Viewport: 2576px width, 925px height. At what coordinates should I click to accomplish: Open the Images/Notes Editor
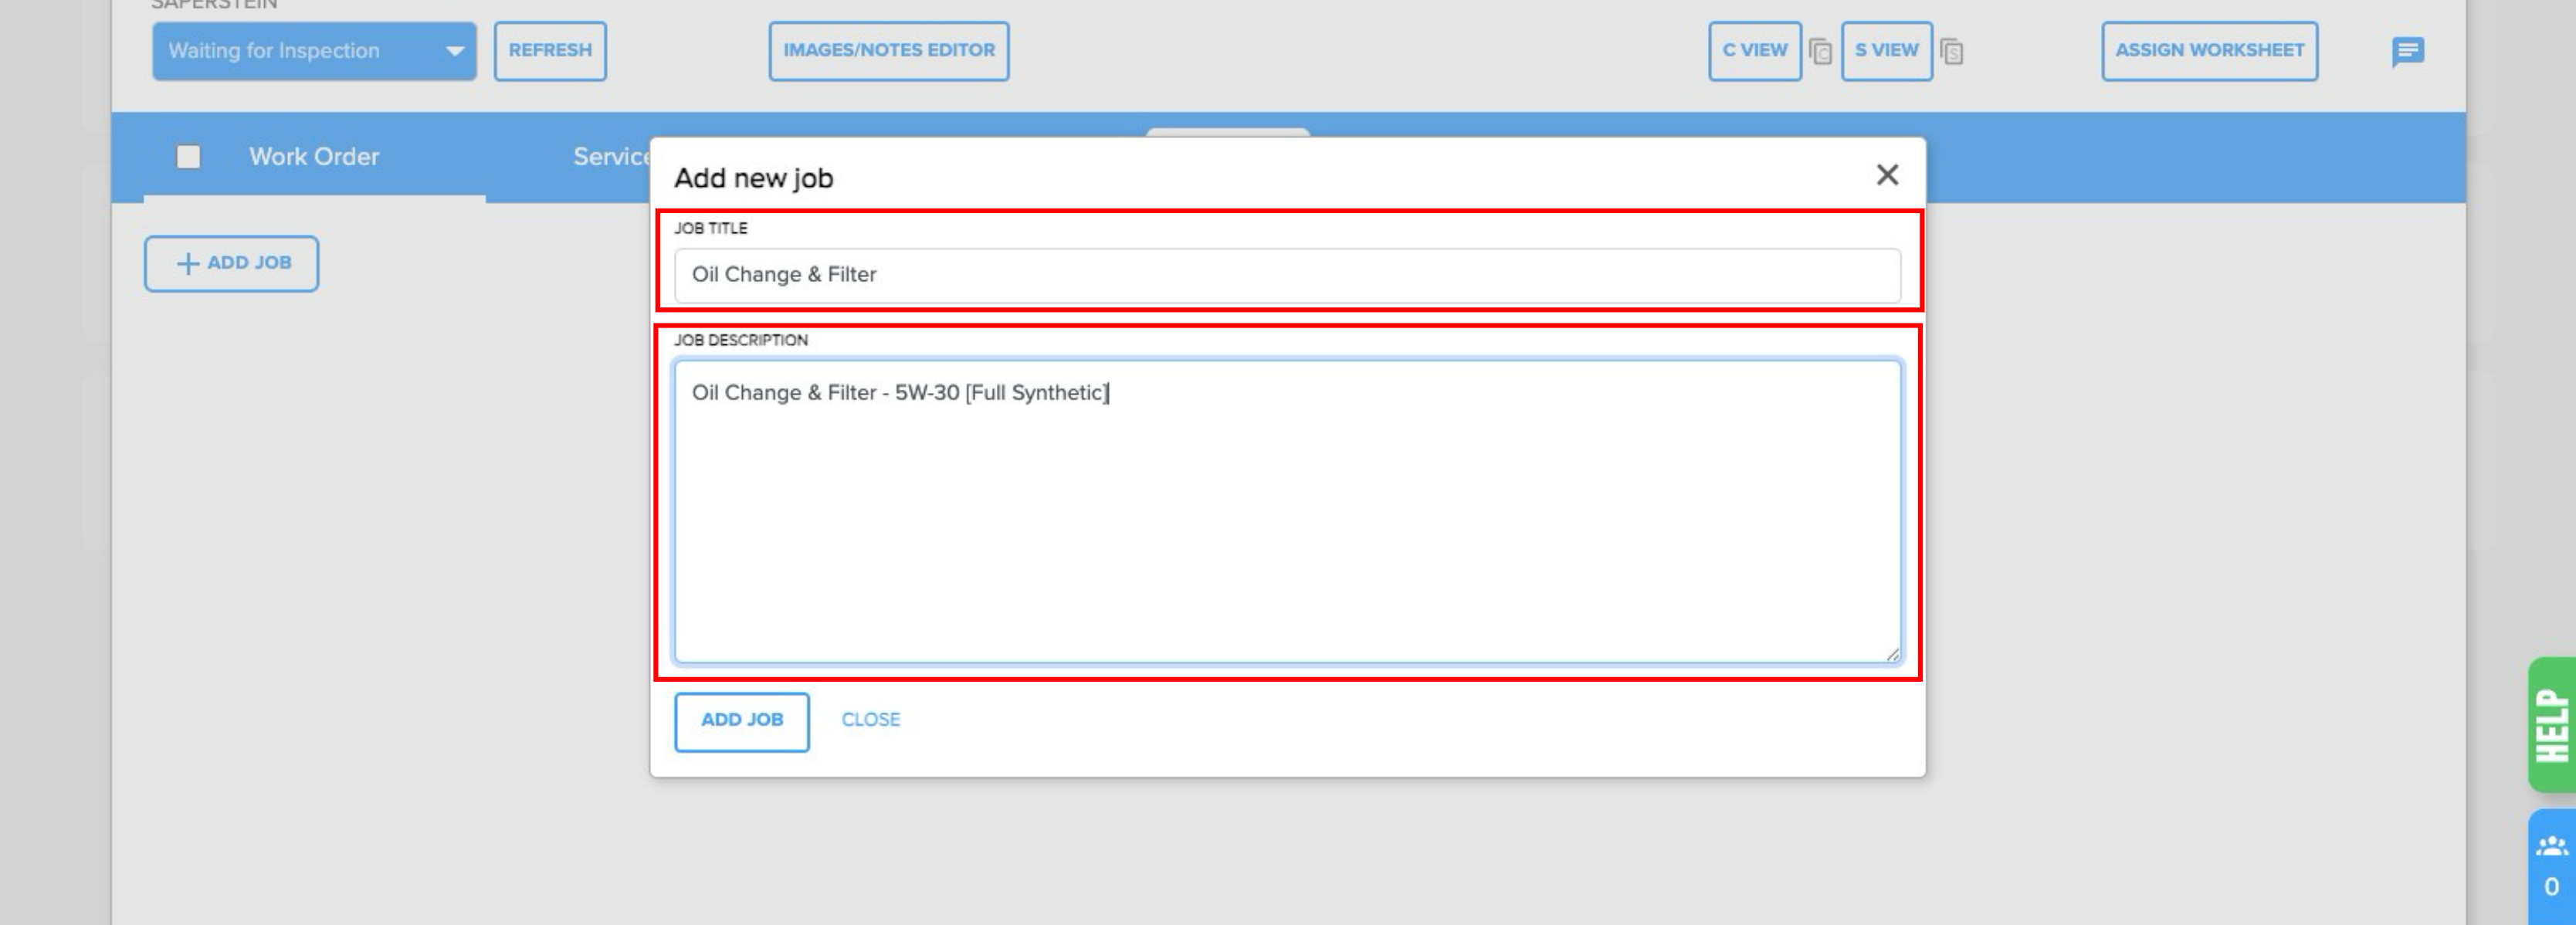coord(888,51)
